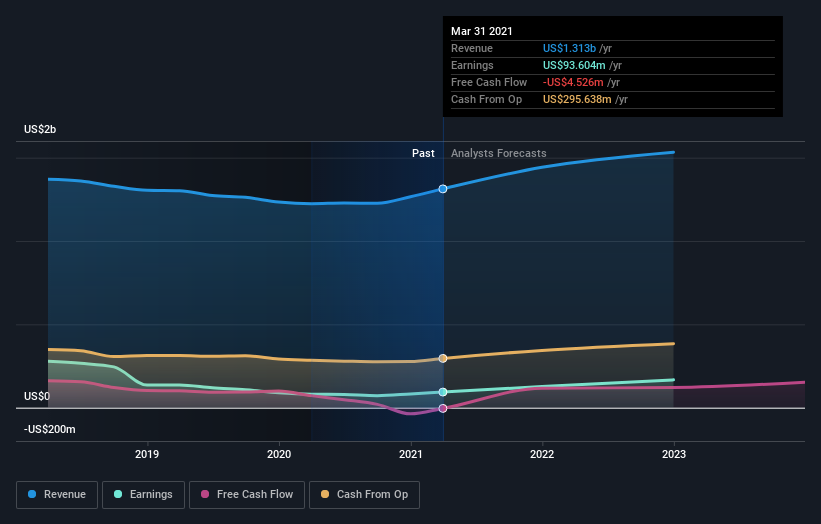The width and height of the screenshot is (821, 524).
Task: Click the Earnings row label in tooltip
Action: (472, 65)
